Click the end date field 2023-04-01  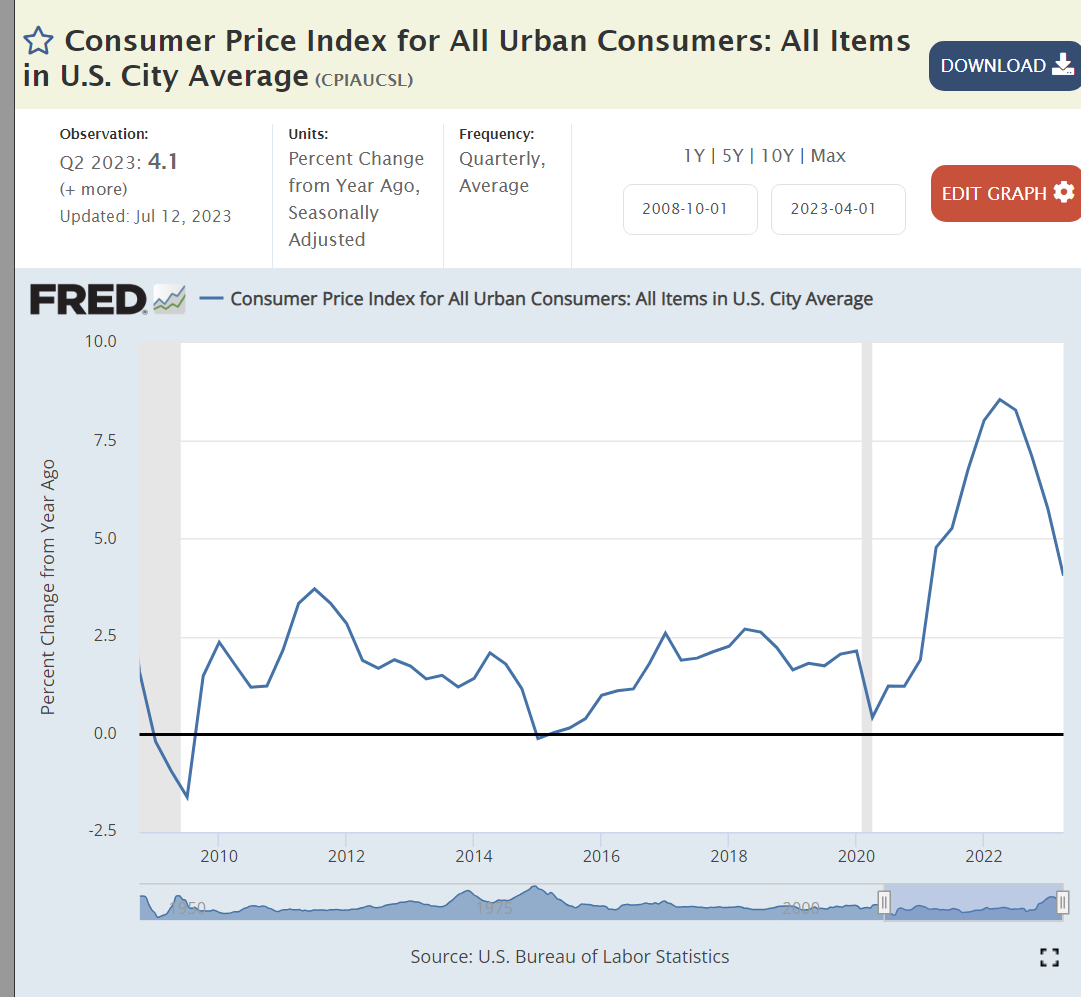tap(838, 209)
